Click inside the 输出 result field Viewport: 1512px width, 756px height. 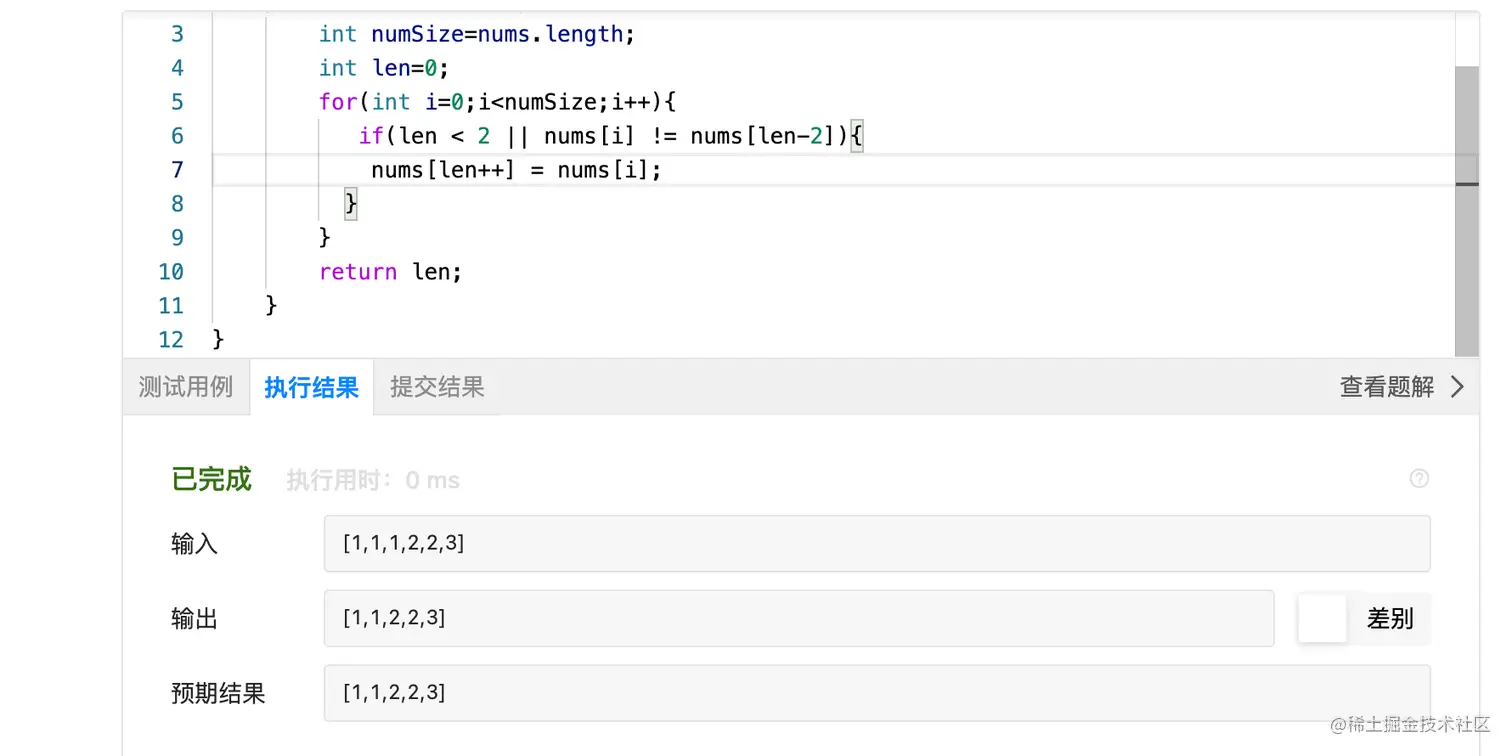[798, 619]
